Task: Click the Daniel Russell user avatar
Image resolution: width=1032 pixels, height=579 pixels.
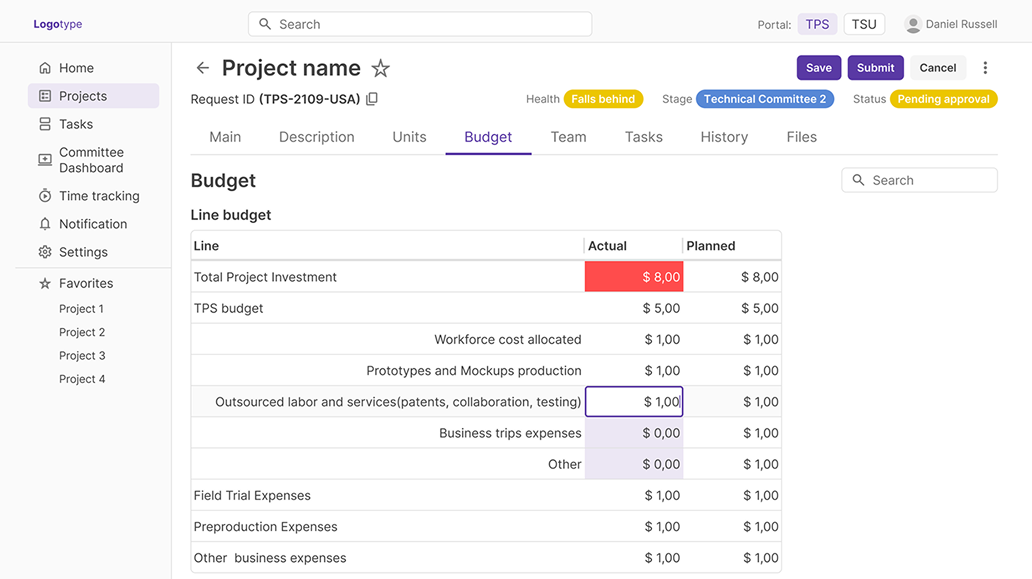Action: (x=912, y=24)
